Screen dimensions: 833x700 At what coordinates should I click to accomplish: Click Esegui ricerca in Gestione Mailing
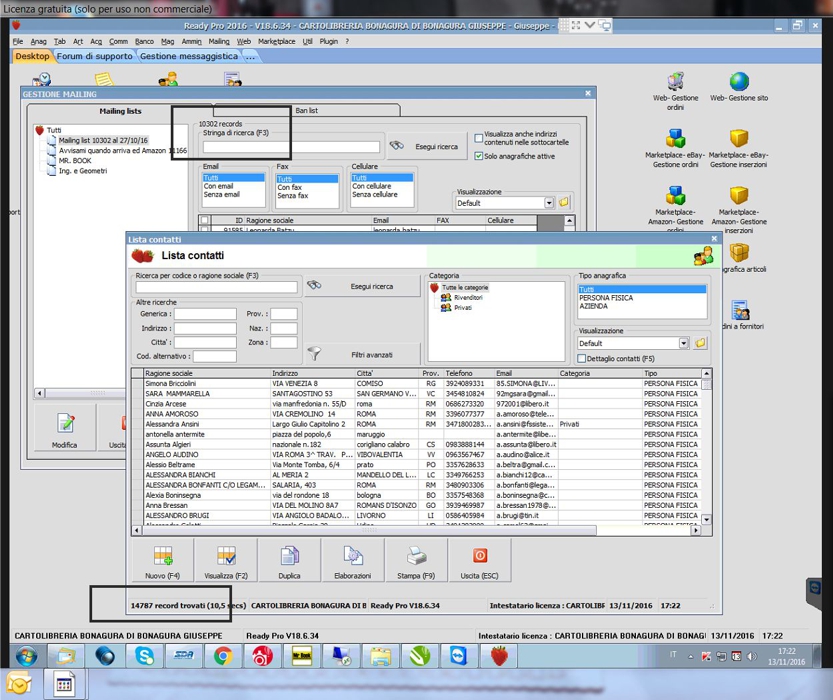(427, 146)
